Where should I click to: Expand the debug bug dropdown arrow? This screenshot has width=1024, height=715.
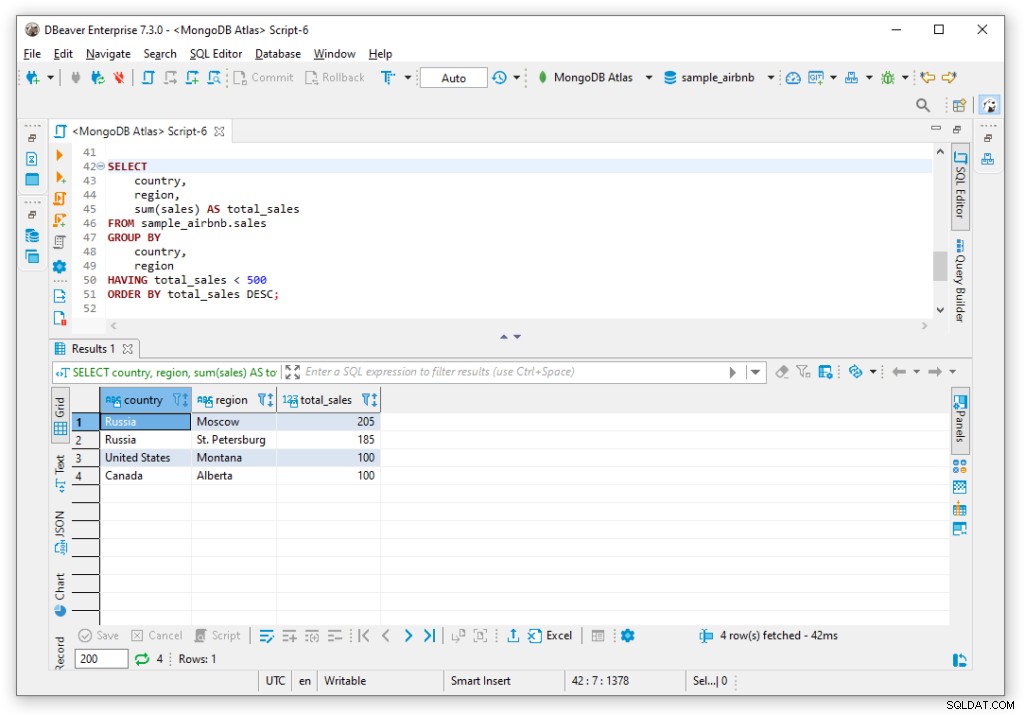tap(905, 78)
